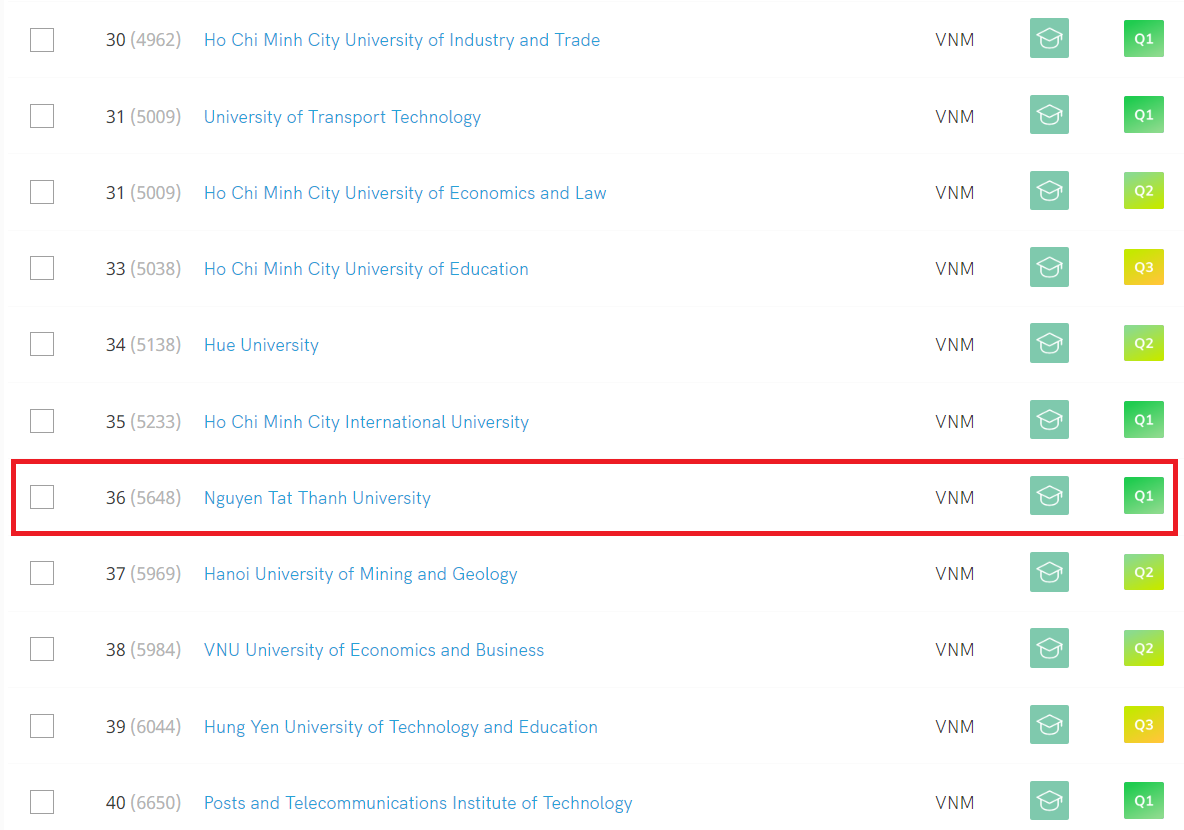Click graduation cap icon for Hanoi University of Mining and Geology
Screen dimensions: 1184x830
(1049, 573)
